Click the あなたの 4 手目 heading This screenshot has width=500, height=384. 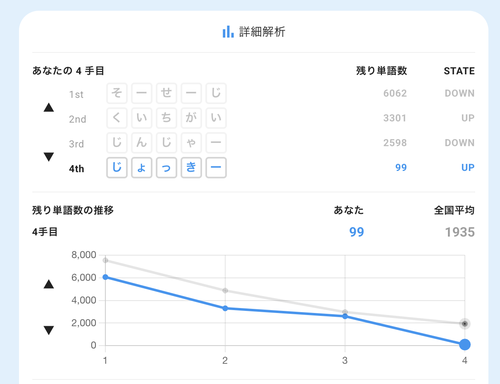tap(68, 71)
